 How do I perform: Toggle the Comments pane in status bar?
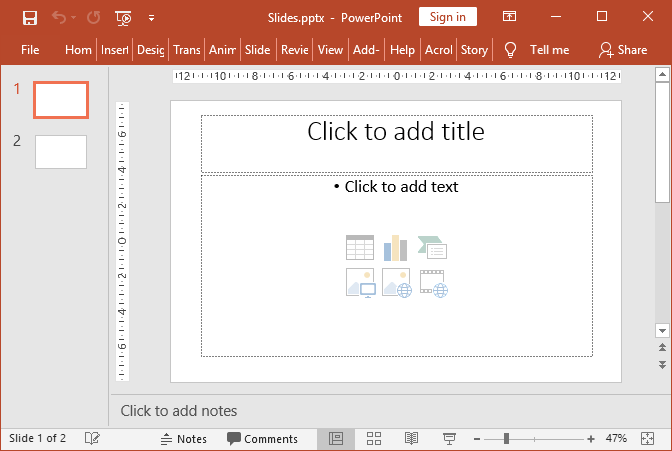pyautogui.click(x=262, y=439)
